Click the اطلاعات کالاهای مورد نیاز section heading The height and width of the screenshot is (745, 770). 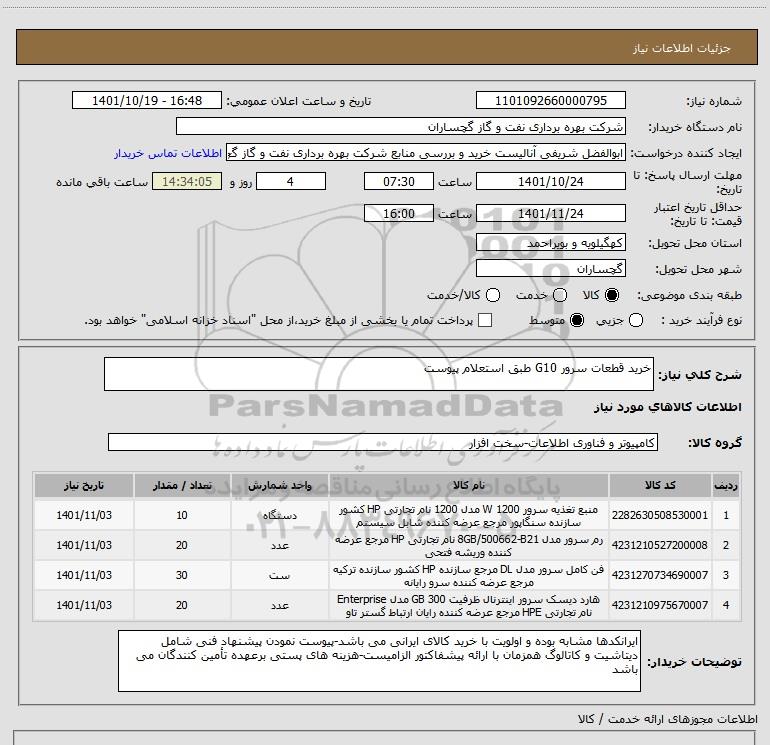click(668, 407)
